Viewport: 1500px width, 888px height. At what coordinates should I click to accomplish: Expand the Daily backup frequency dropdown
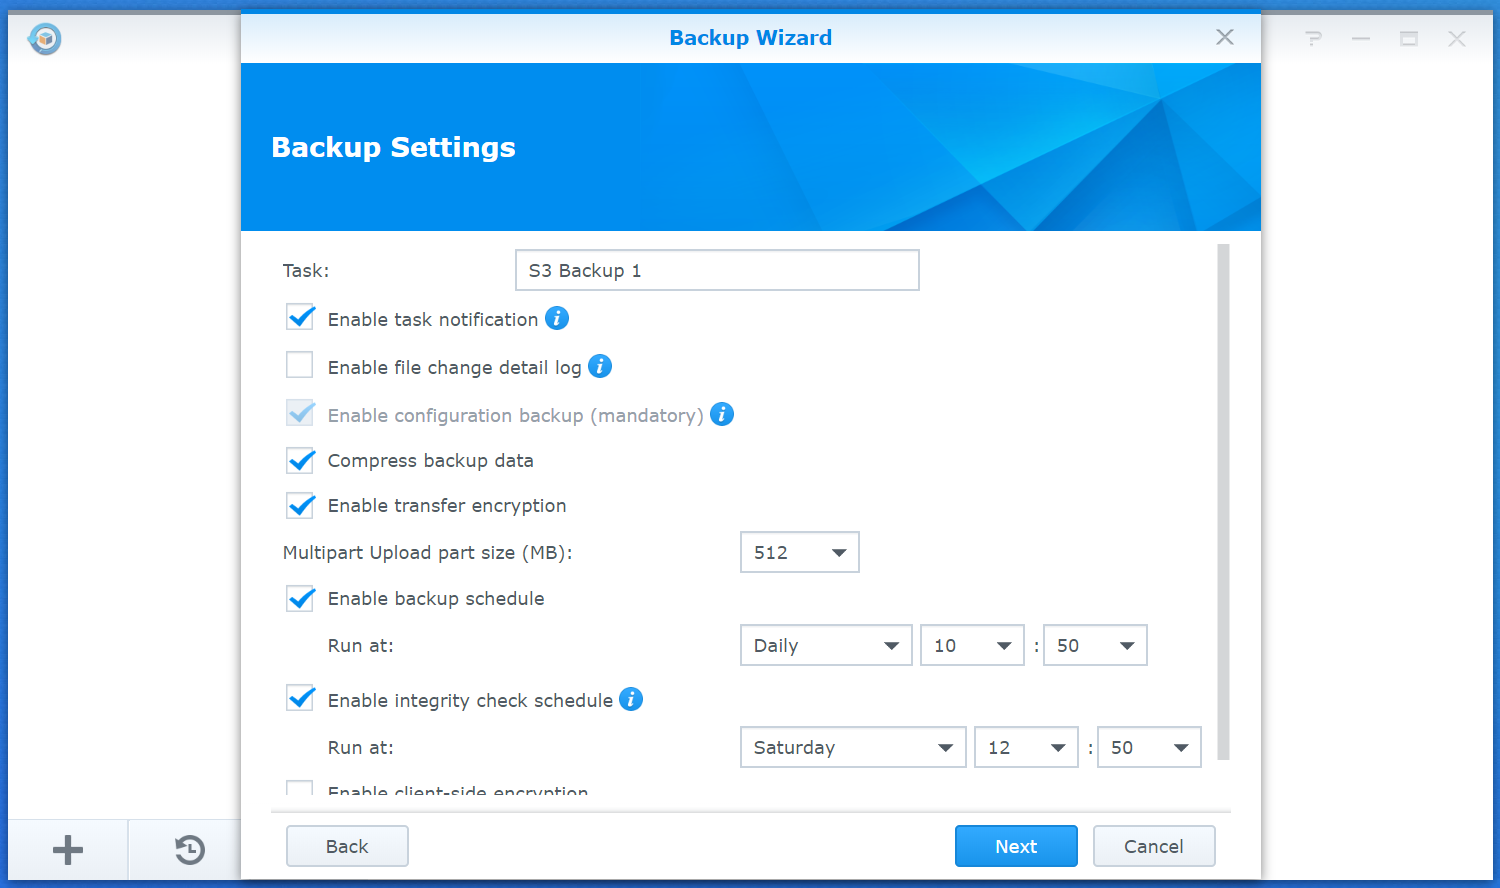826,645
